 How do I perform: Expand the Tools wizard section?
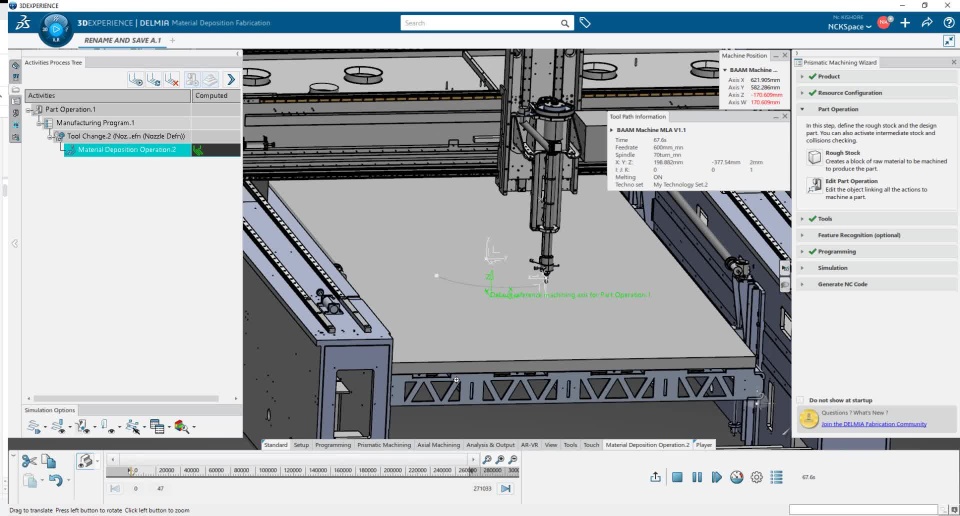coord(802,219)
